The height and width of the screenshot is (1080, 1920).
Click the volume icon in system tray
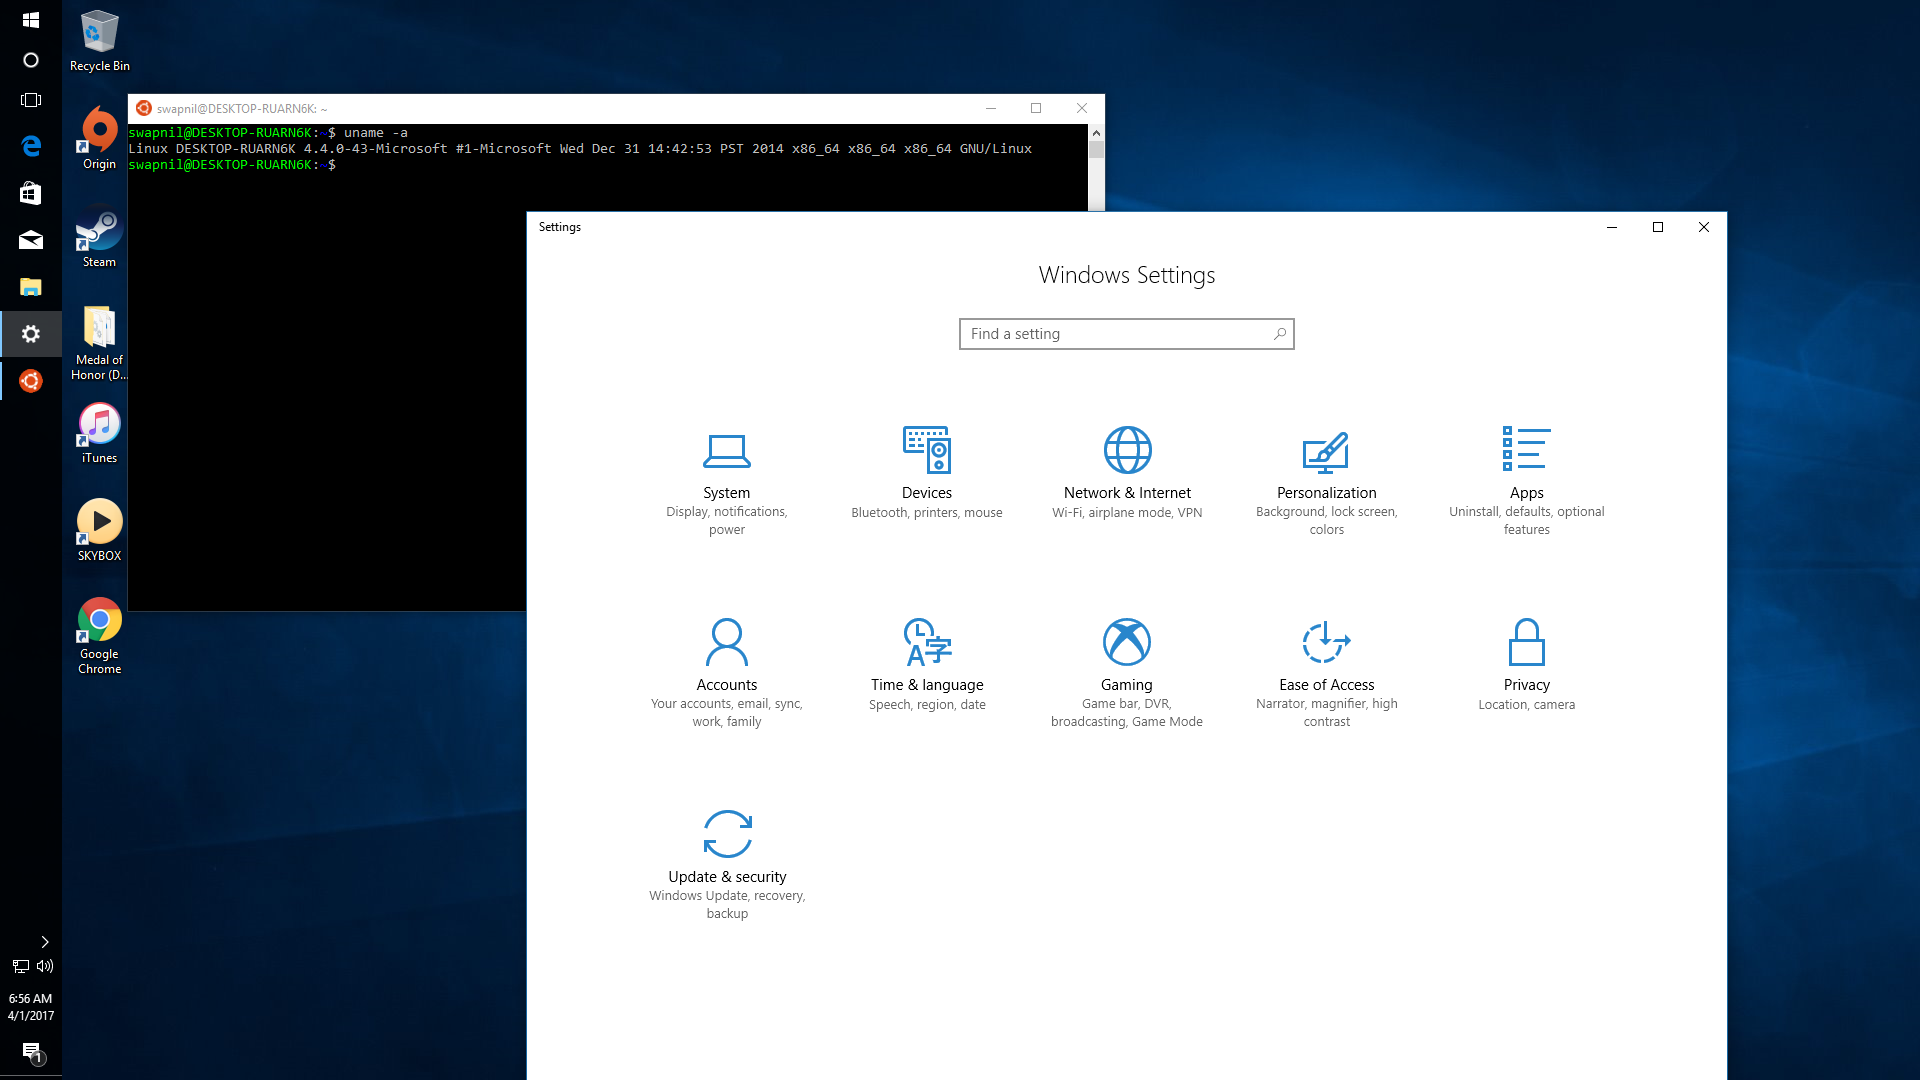(x=45, y=966)
